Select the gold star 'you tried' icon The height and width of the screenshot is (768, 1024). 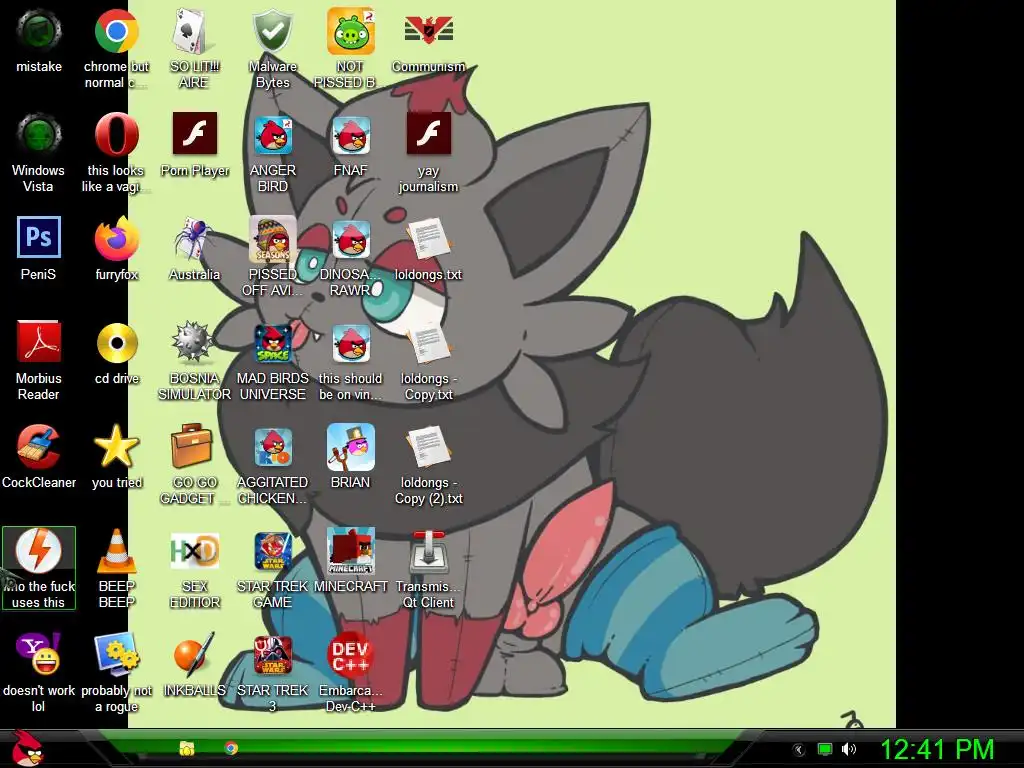point(116,447)
